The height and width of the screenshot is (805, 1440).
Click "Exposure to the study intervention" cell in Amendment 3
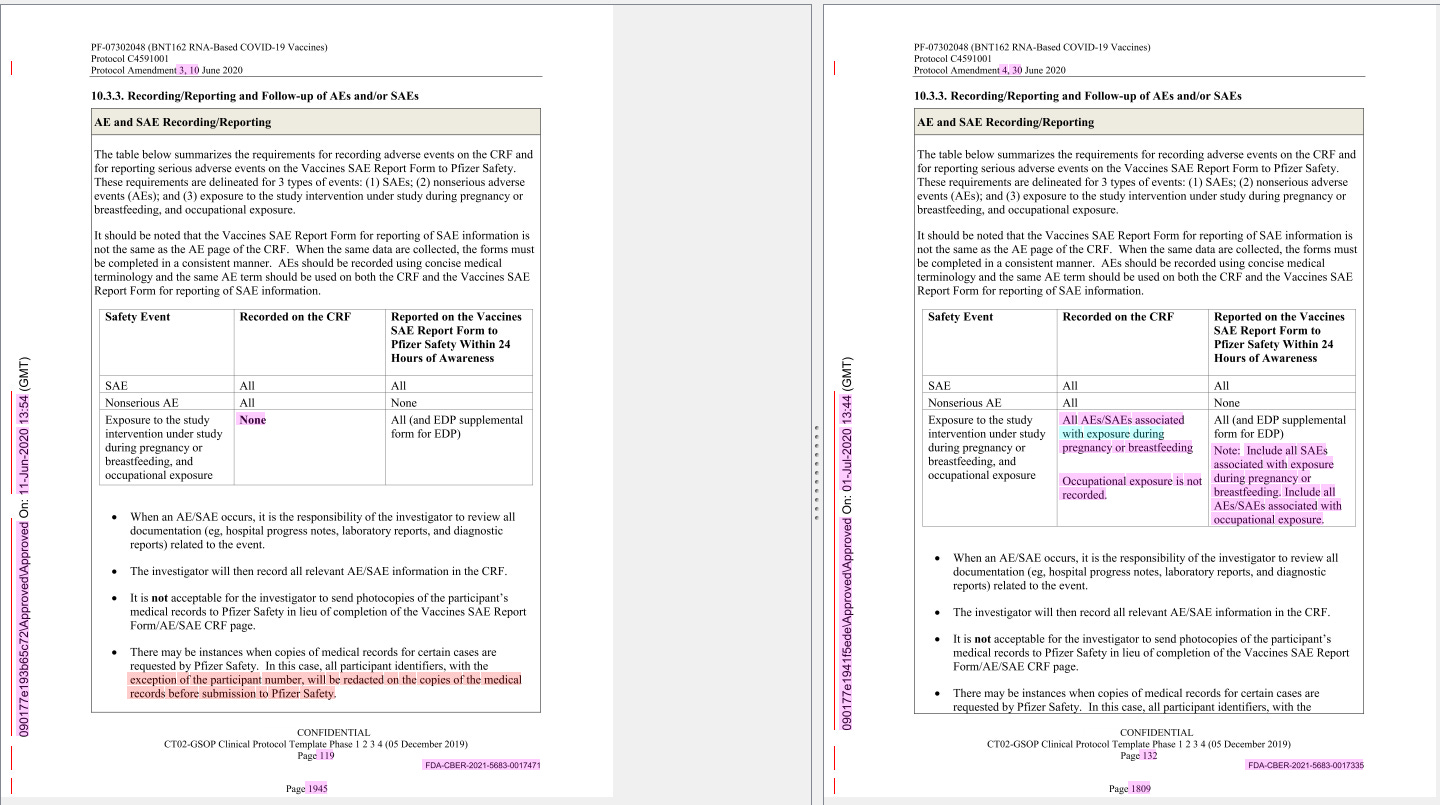pyautogui.click(x=164, y=448)
